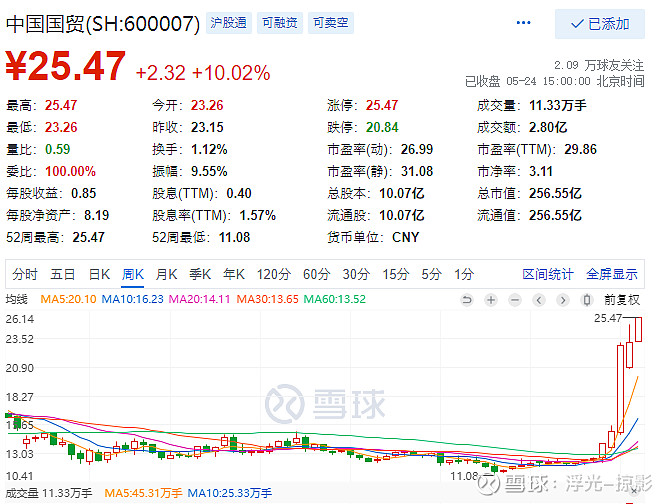Click the 跌停 value 20.84
The image size is (672, 504).
click(x=382, y=127)
